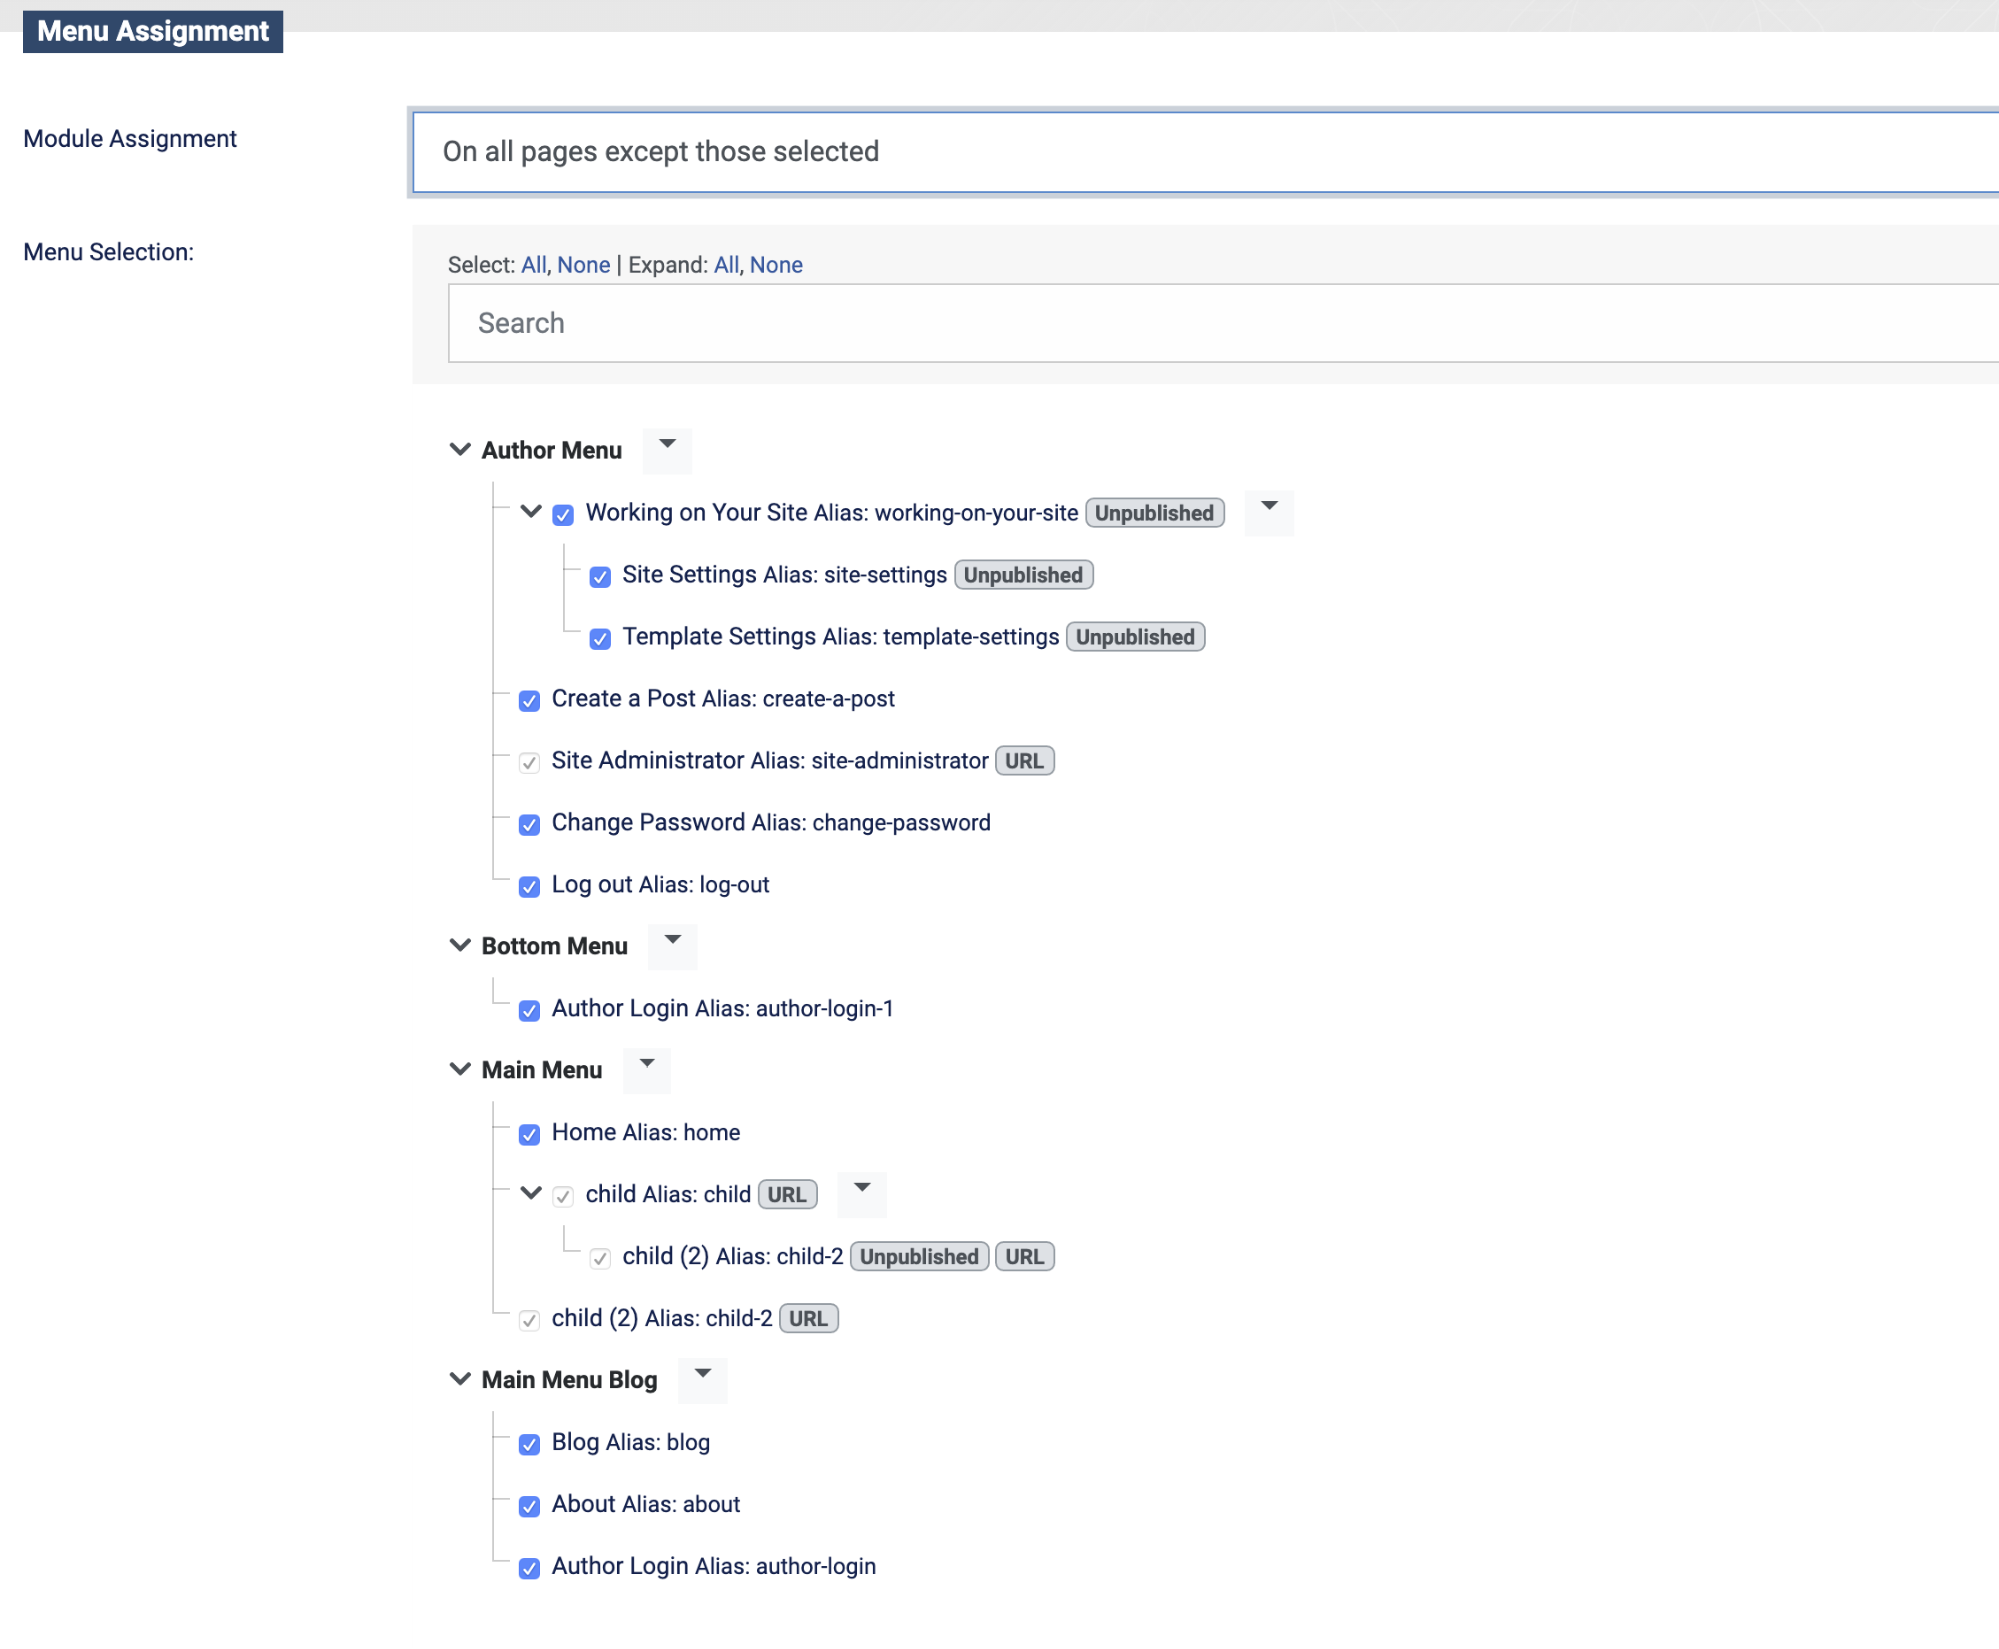Toggle Site Settings checkbox
Image resolution: width=1999 pixels, height=1649 pixels.
click(x=600, y=576)
